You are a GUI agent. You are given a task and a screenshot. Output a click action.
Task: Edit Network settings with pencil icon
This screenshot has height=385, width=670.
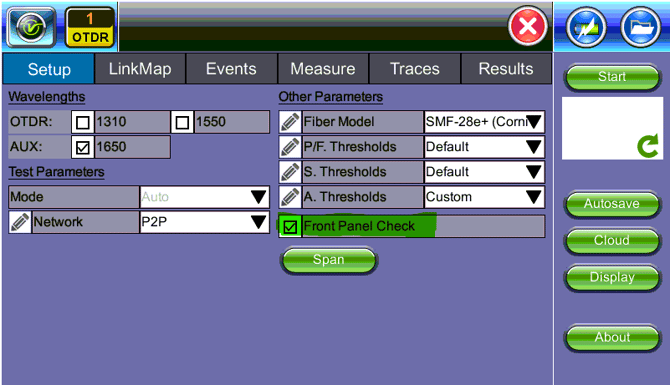coord(20,222)
